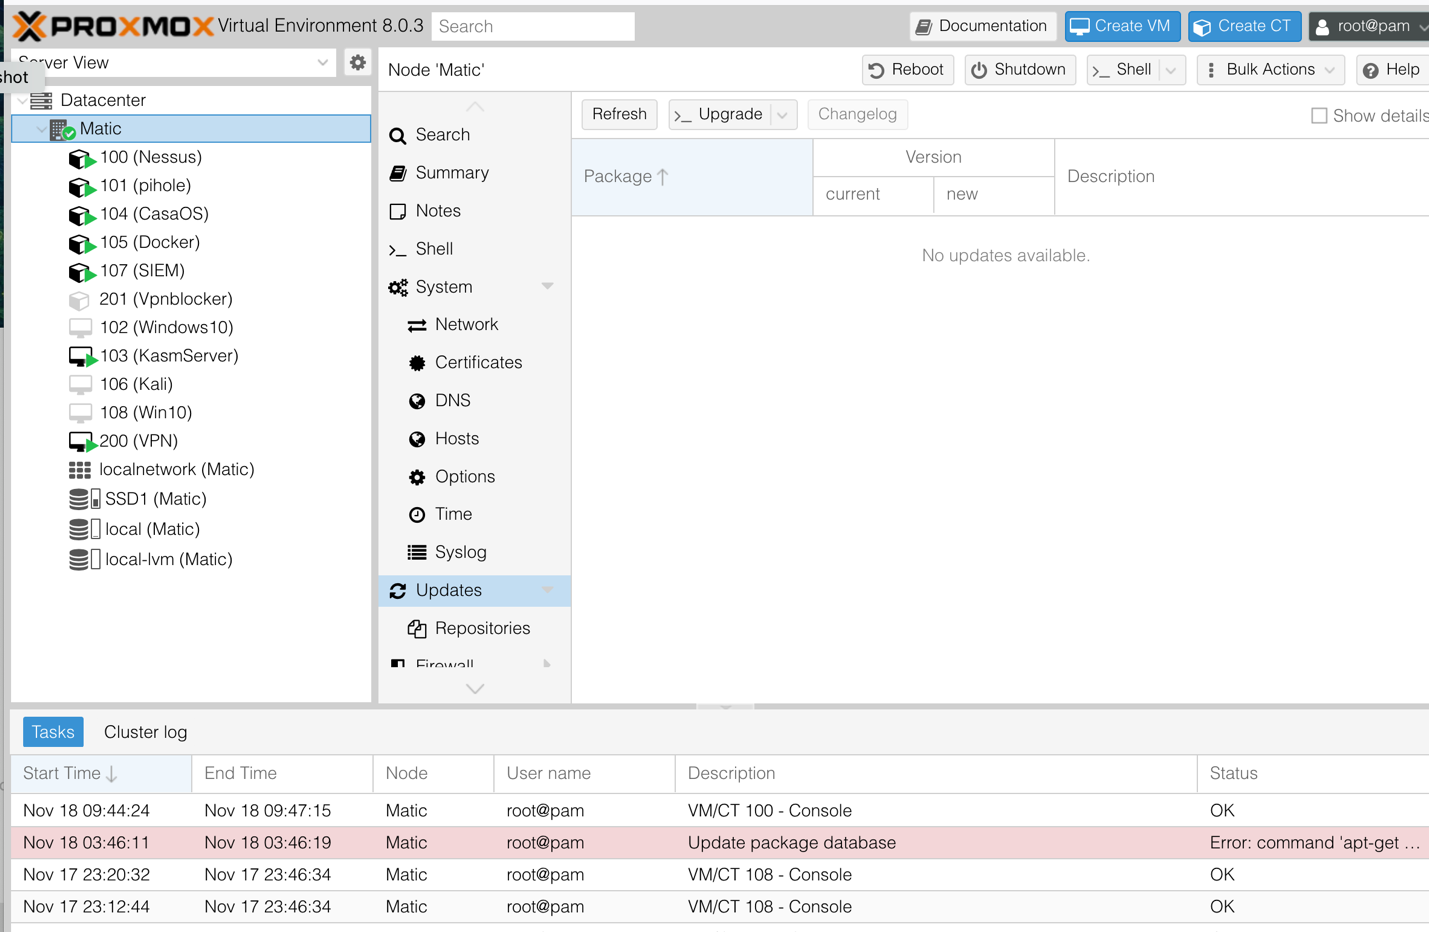The image size is (1429, 932).
Task: Select the 100 (Nessus) container icon
Action: coord(81,158)
